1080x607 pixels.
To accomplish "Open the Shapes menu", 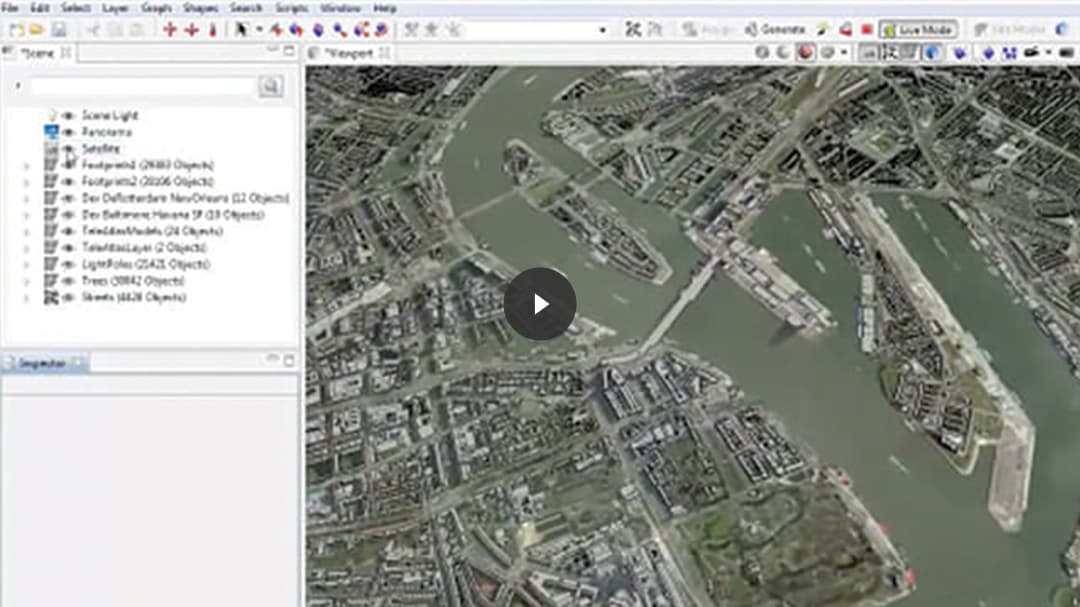I will click(x=200, y=8).
